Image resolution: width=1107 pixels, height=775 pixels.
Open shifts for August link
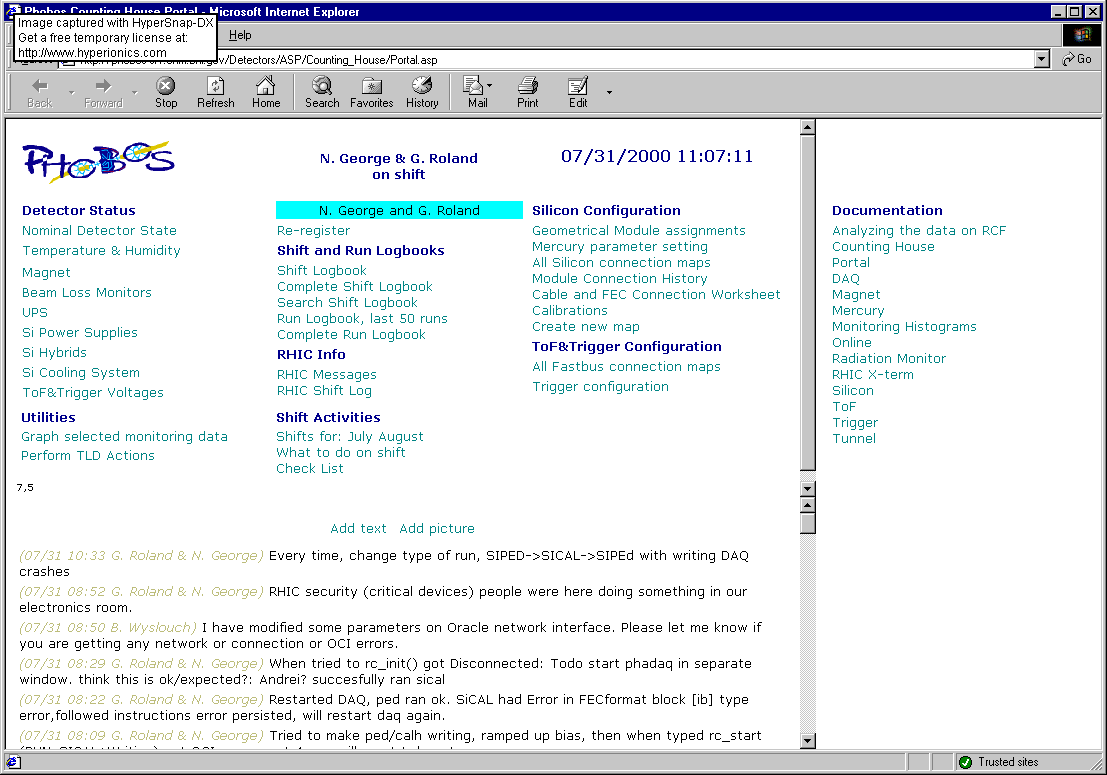(401, 437)
